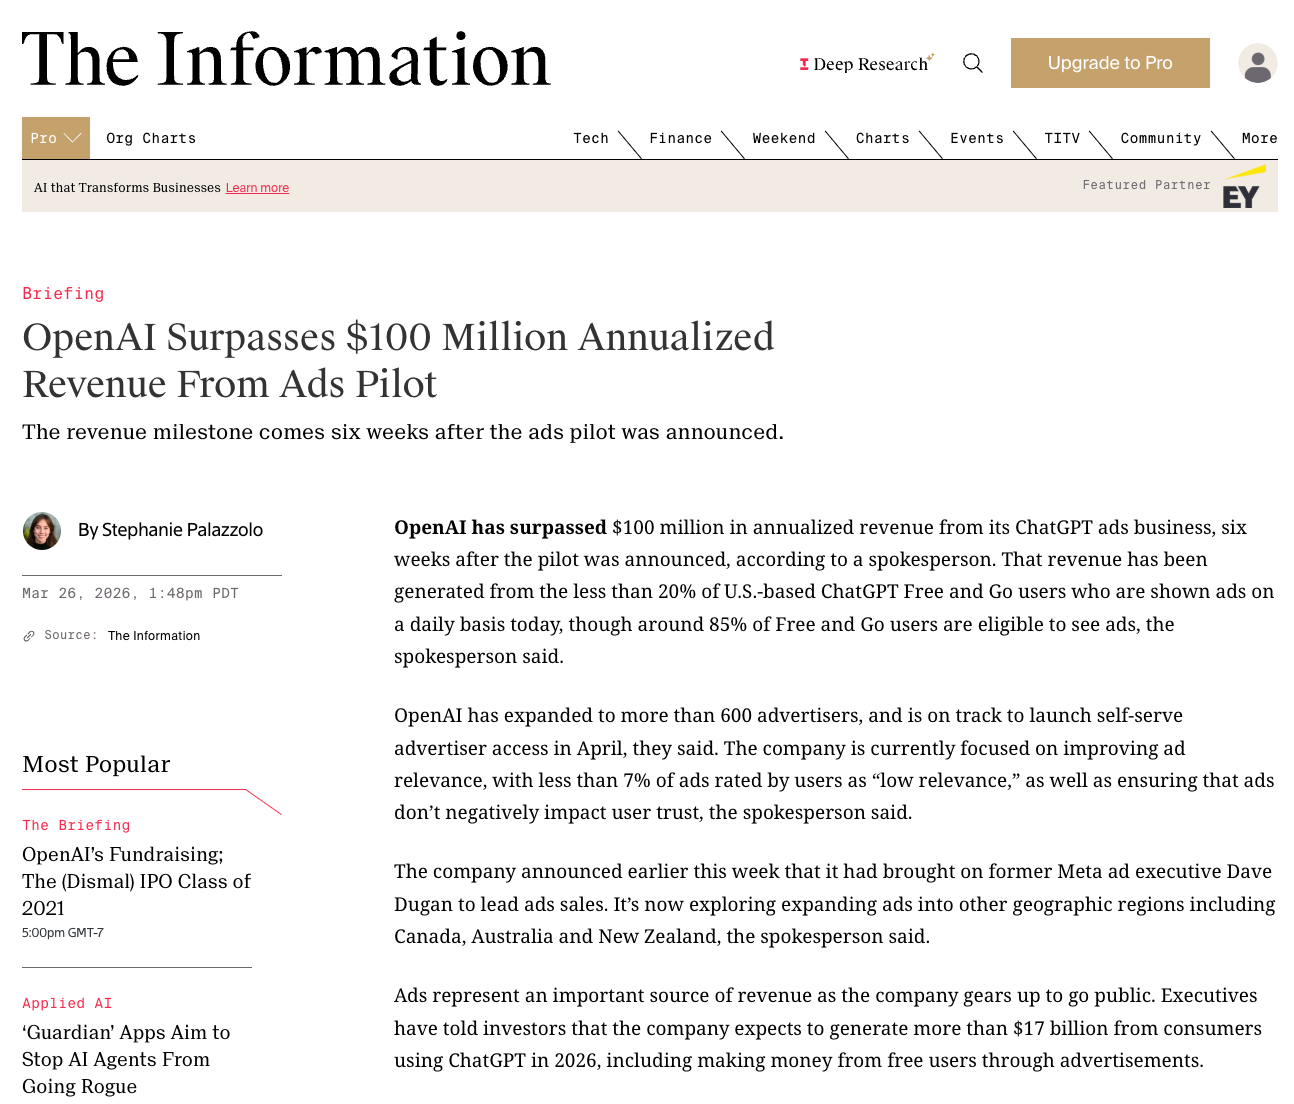The image size is (1294, 1104).
Task: Click the Upgrade to Pro button
Action: [x=1109, y=63]
